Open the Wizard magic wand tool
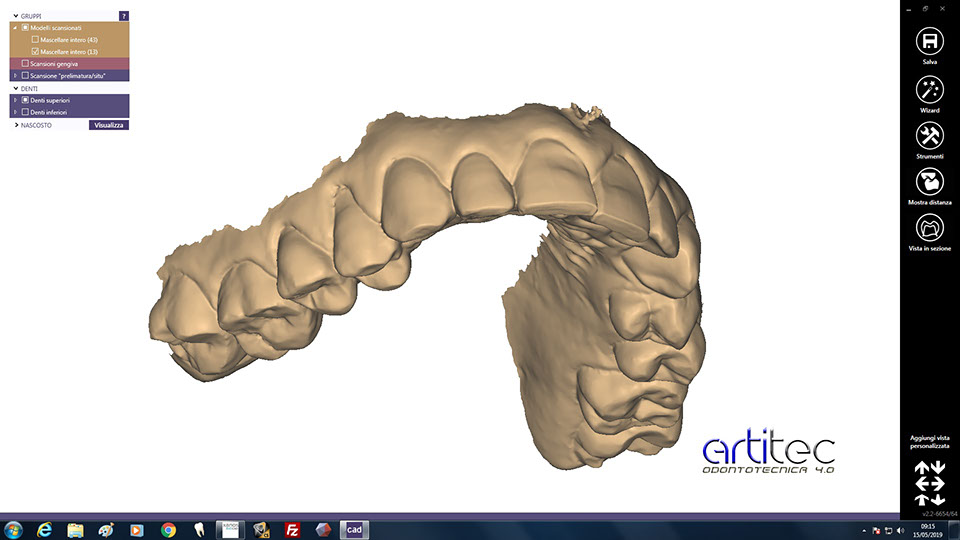The image size is (960, 540). coord(929,89)
